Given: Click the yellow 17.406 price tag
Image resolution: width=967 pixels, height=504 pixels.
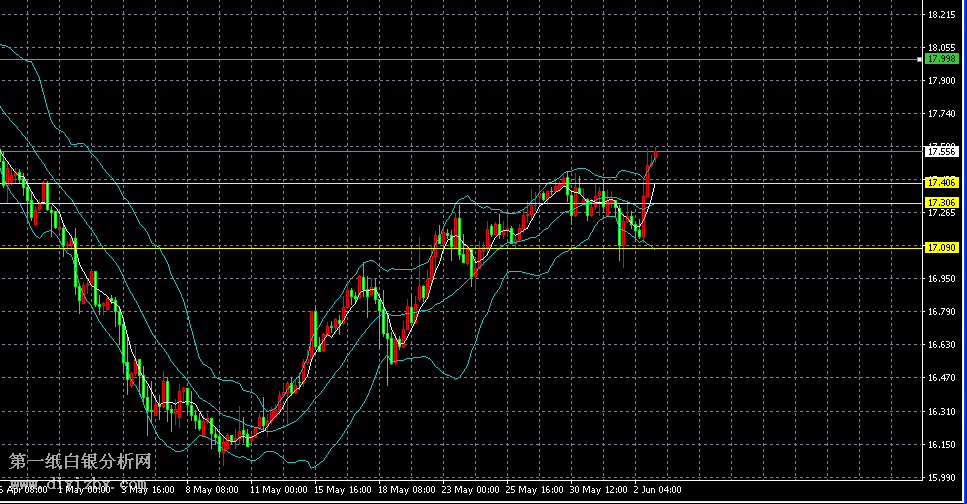Looking at the screenshot, I should click(x=942, y=183).
